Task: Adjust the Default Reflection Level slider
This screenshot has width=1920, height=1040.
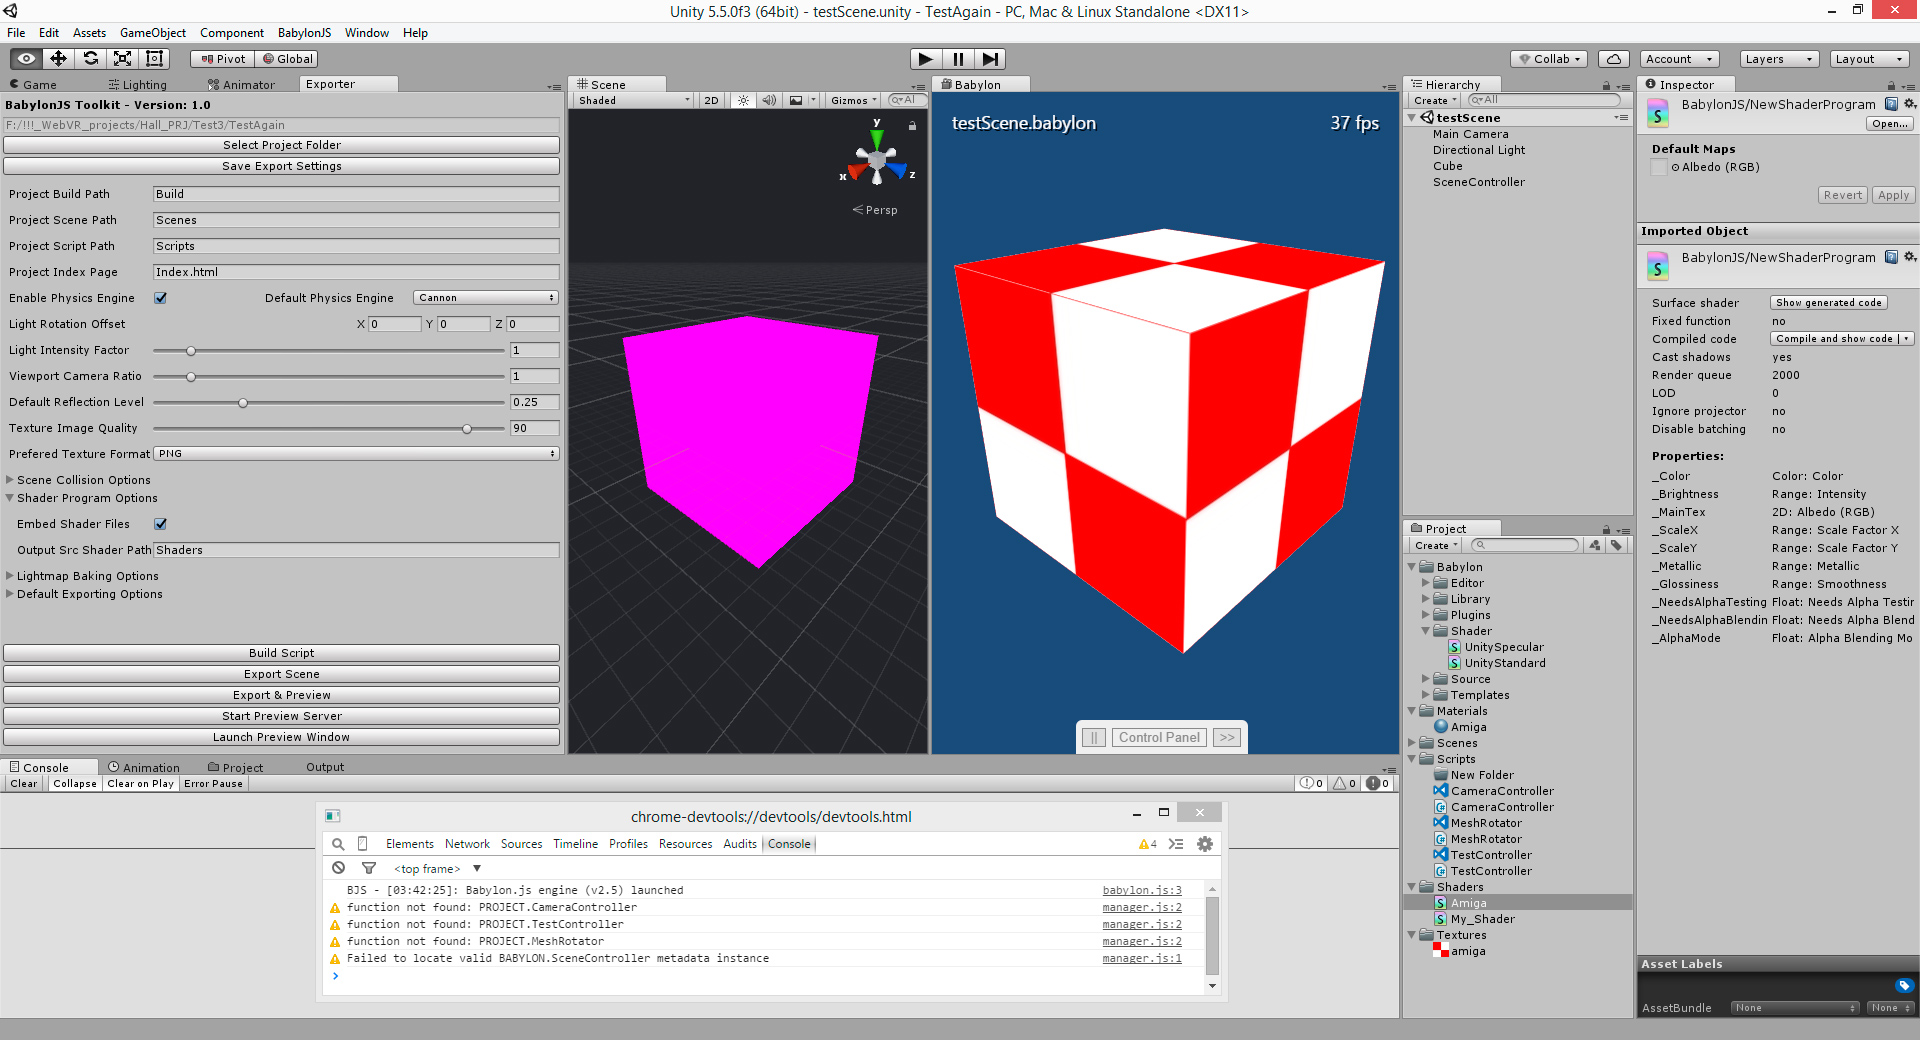Action: [x=329, y=402]
